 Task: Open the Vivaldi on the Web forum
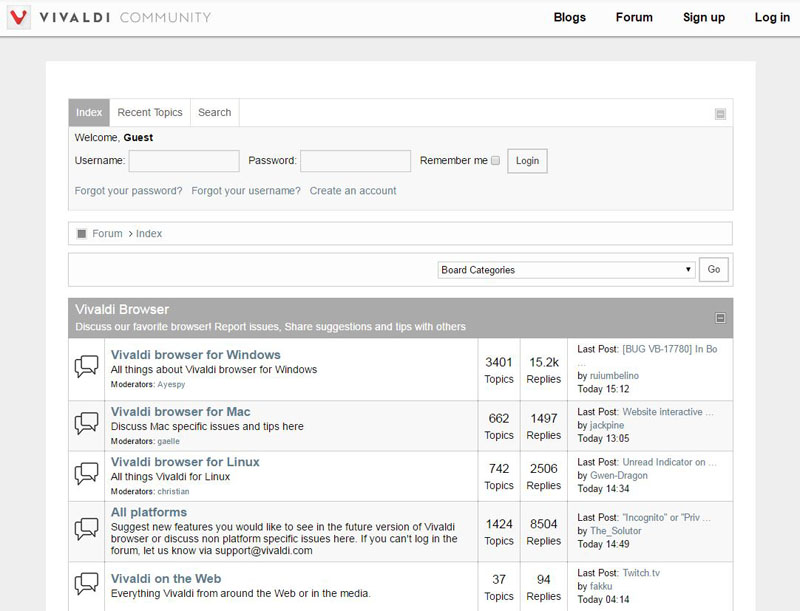(x=166, y=578)
